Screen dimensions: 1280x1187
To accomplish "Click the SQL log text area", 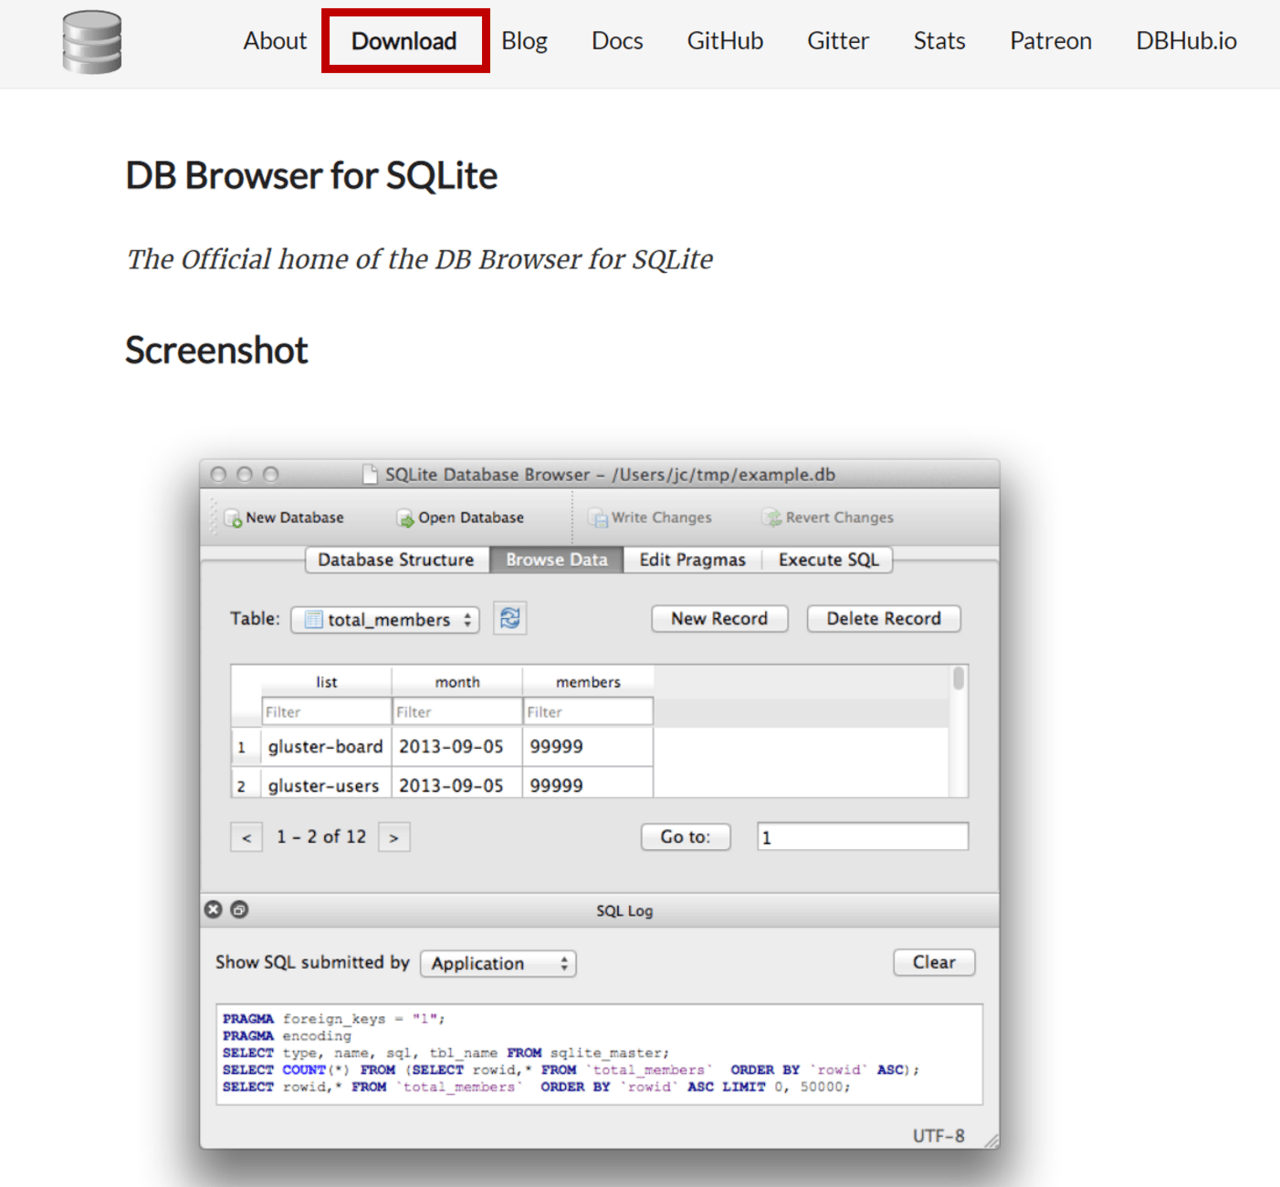I will click(x=600, y=1054).
